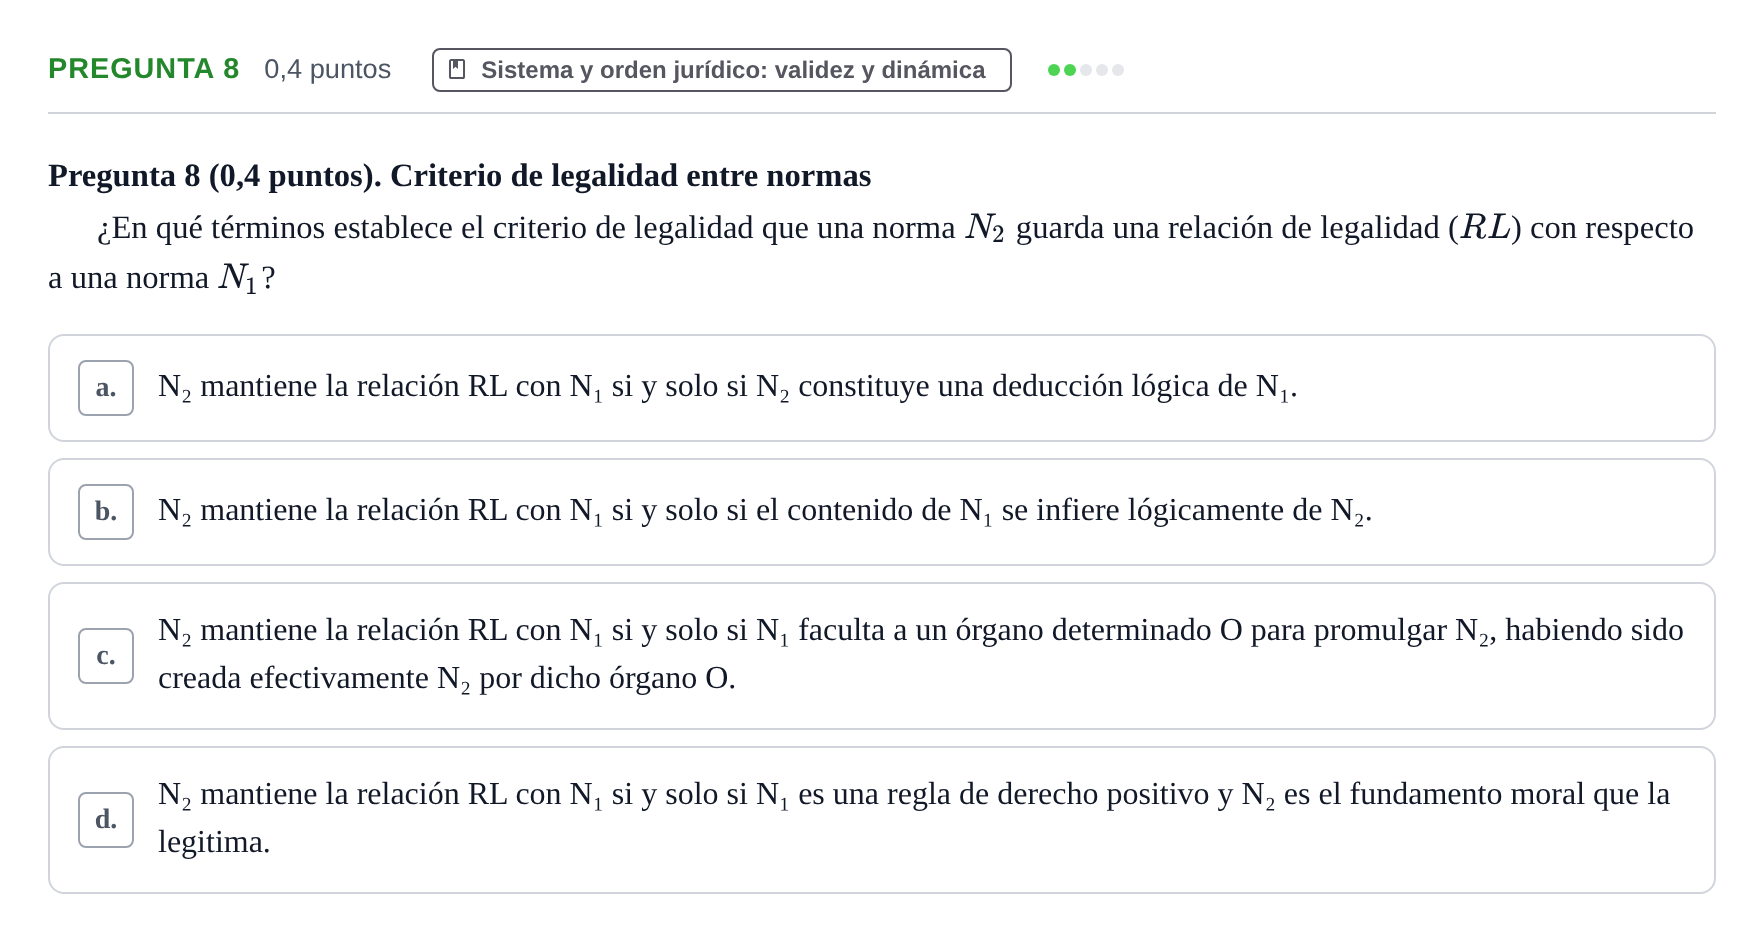Viewport: 1764px width, 944px height.
Task: Click the answer text about 'órgano determinado O'
Action: 921,655
